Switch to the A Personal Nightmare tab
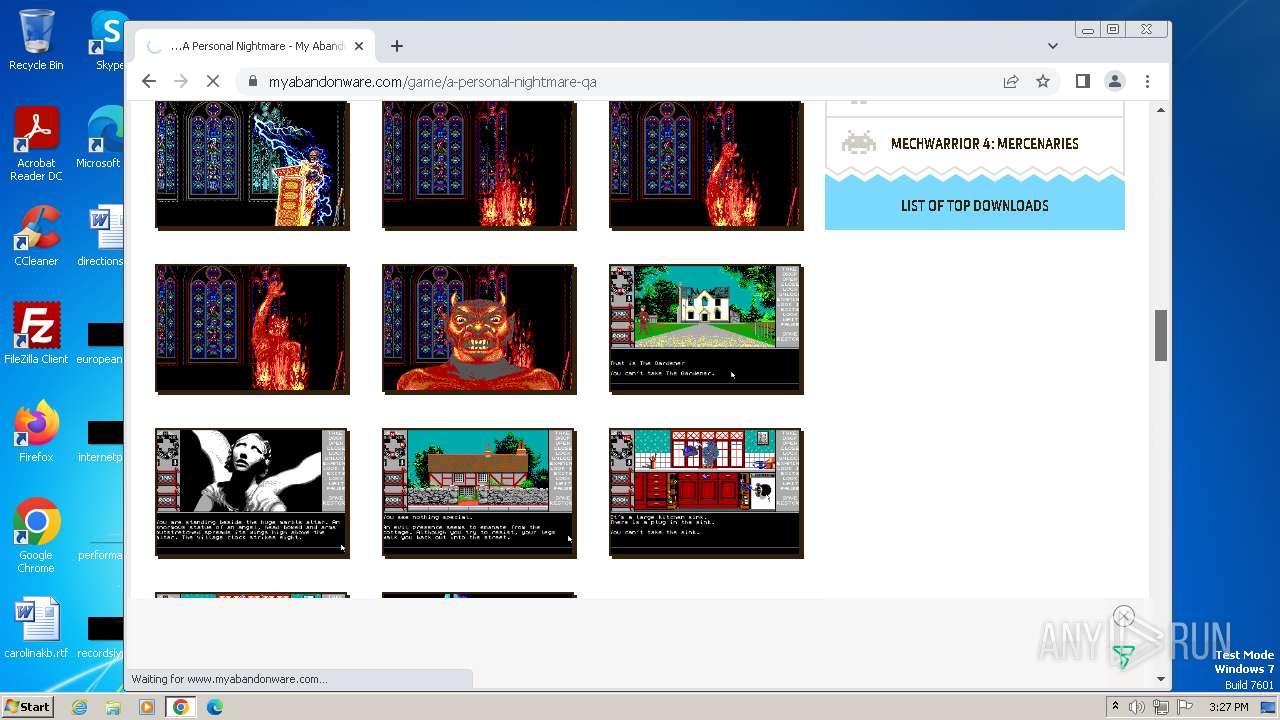1280x720 pixels. click(255, 46)
